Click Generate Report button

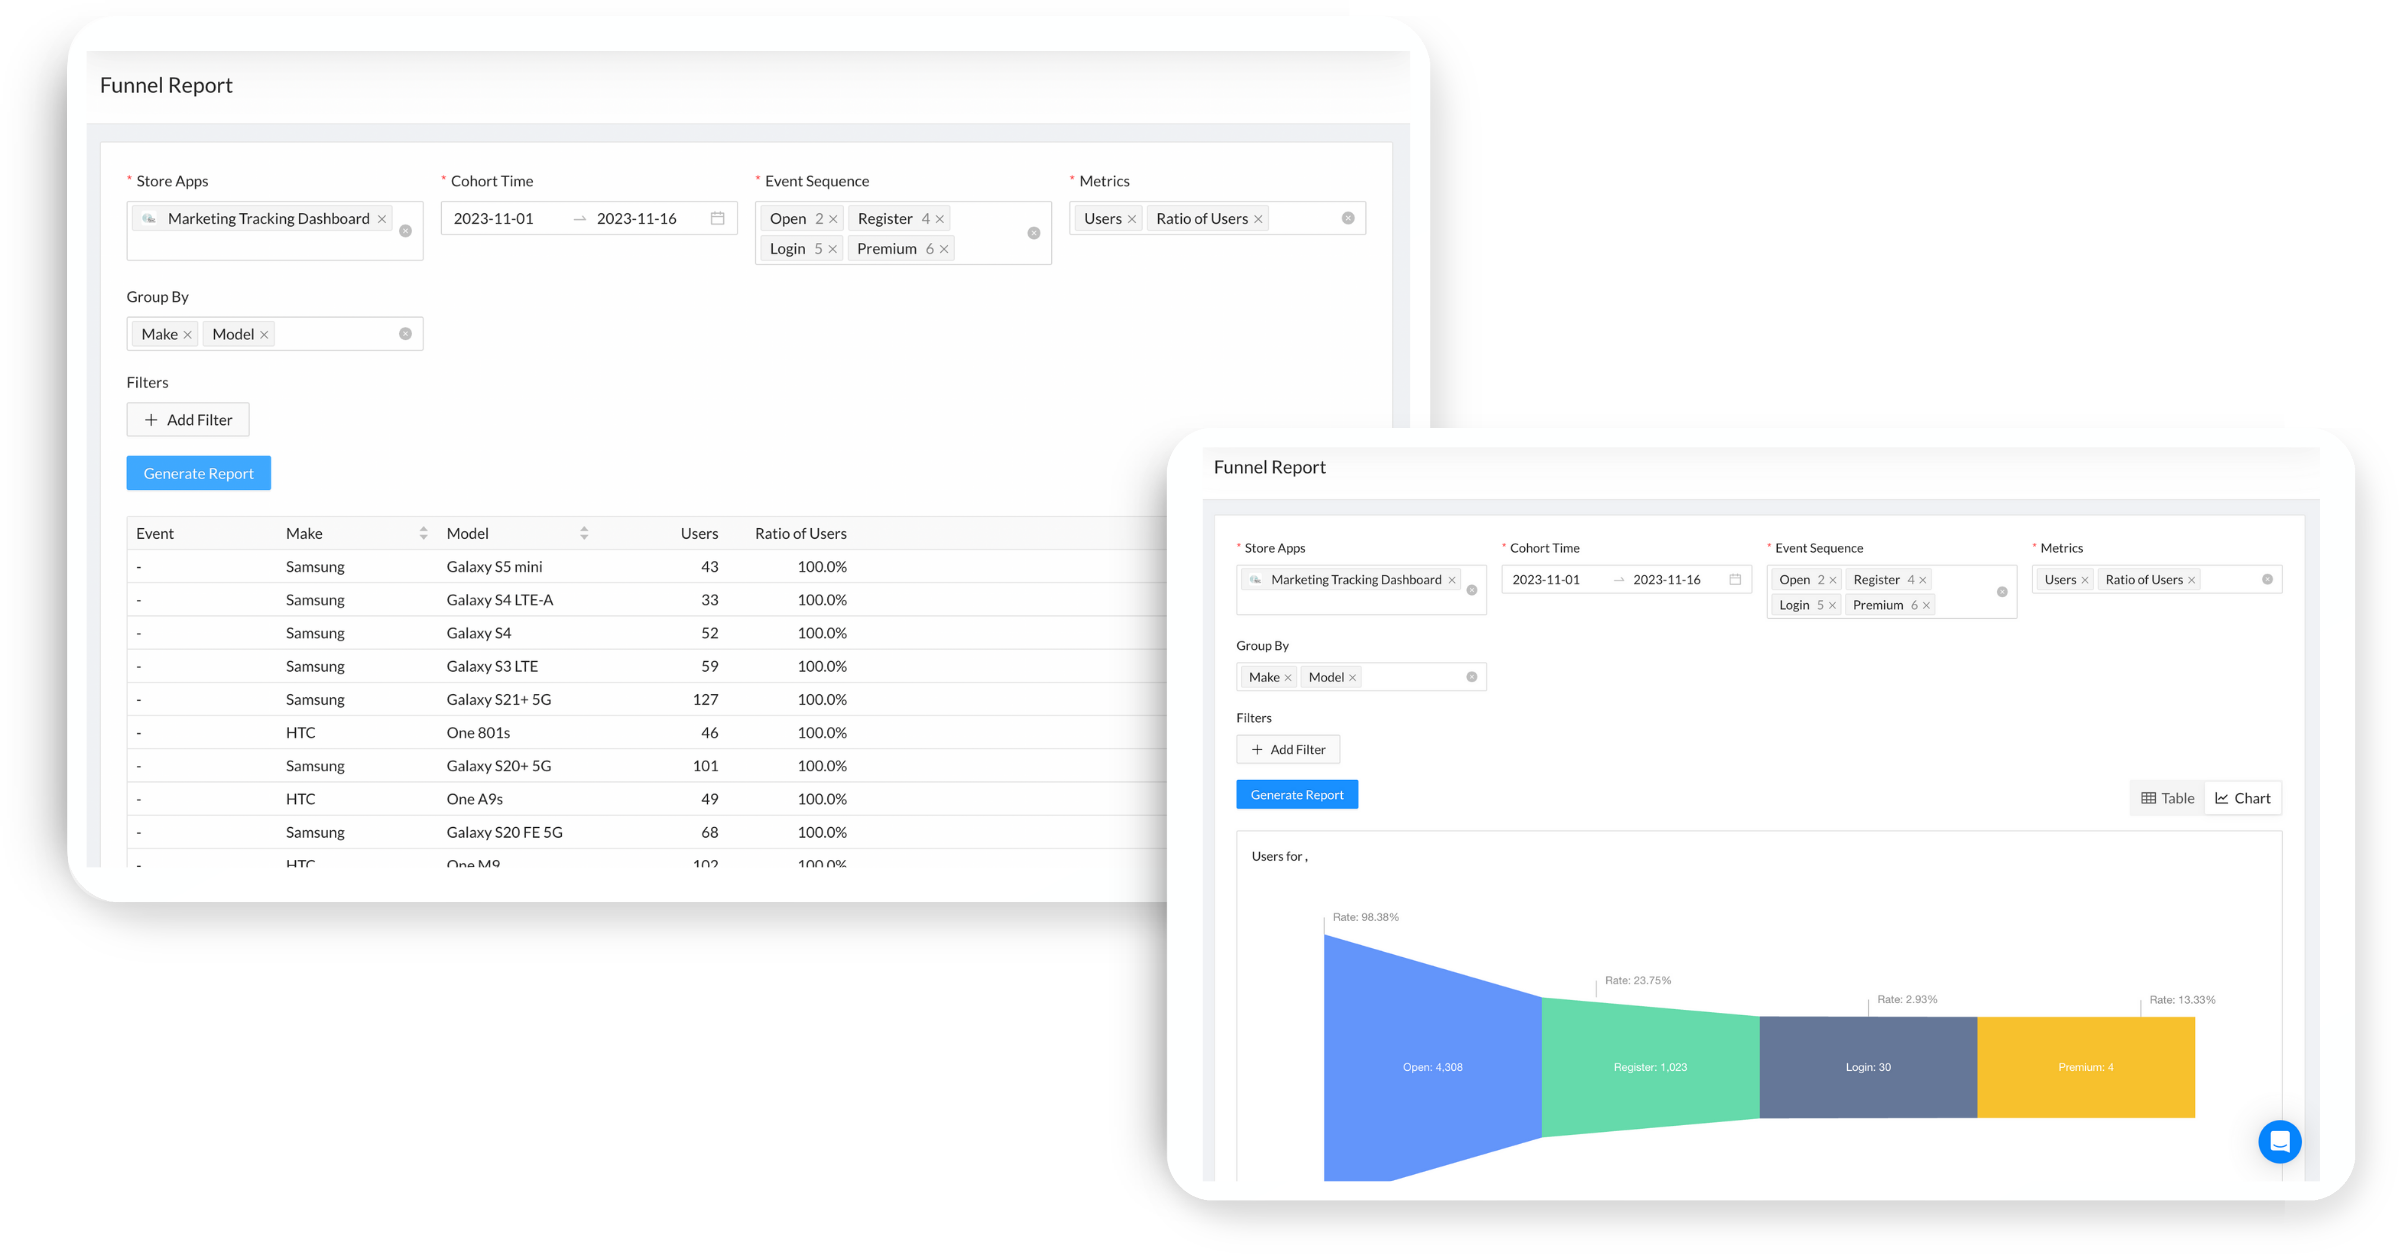pyautogui.click(x=198, y=473)
